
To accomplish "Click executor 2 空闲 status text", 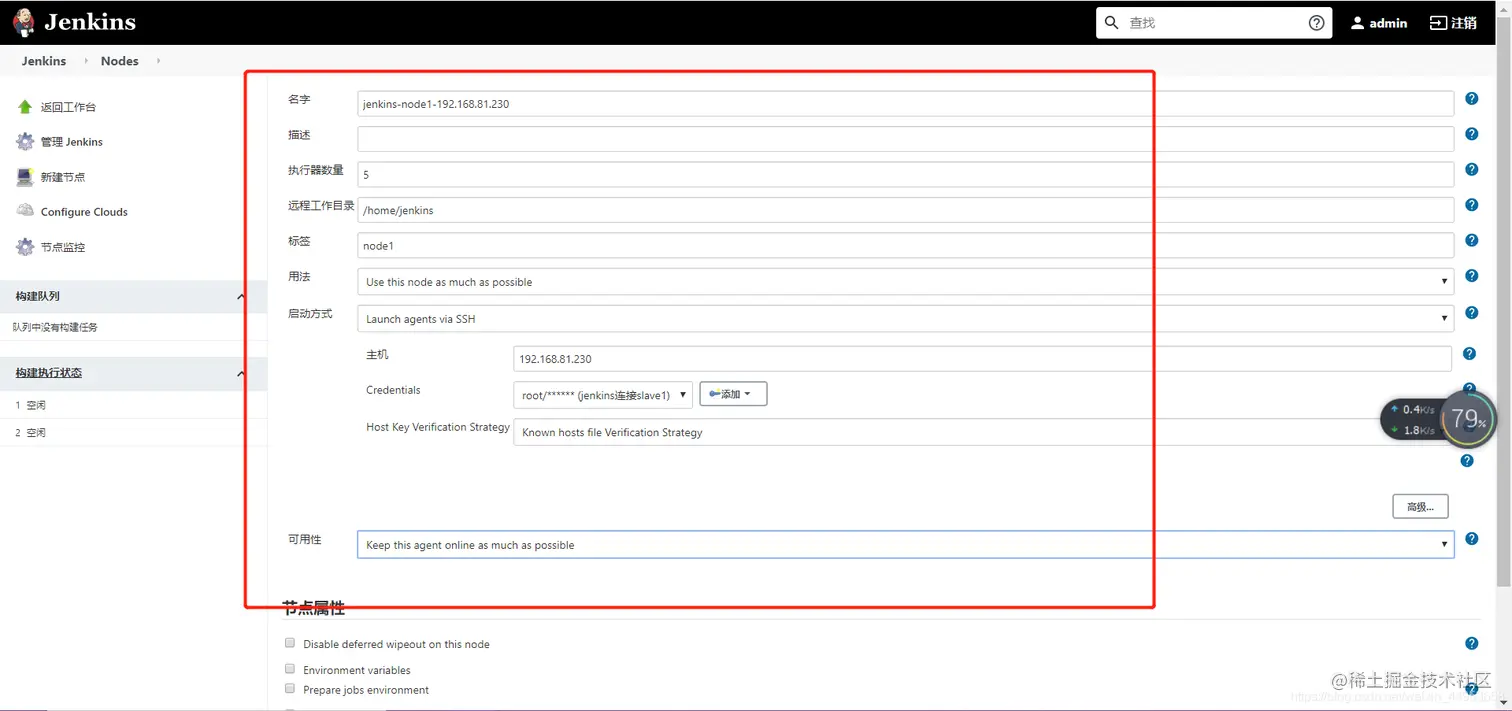I will pos(36,433).
